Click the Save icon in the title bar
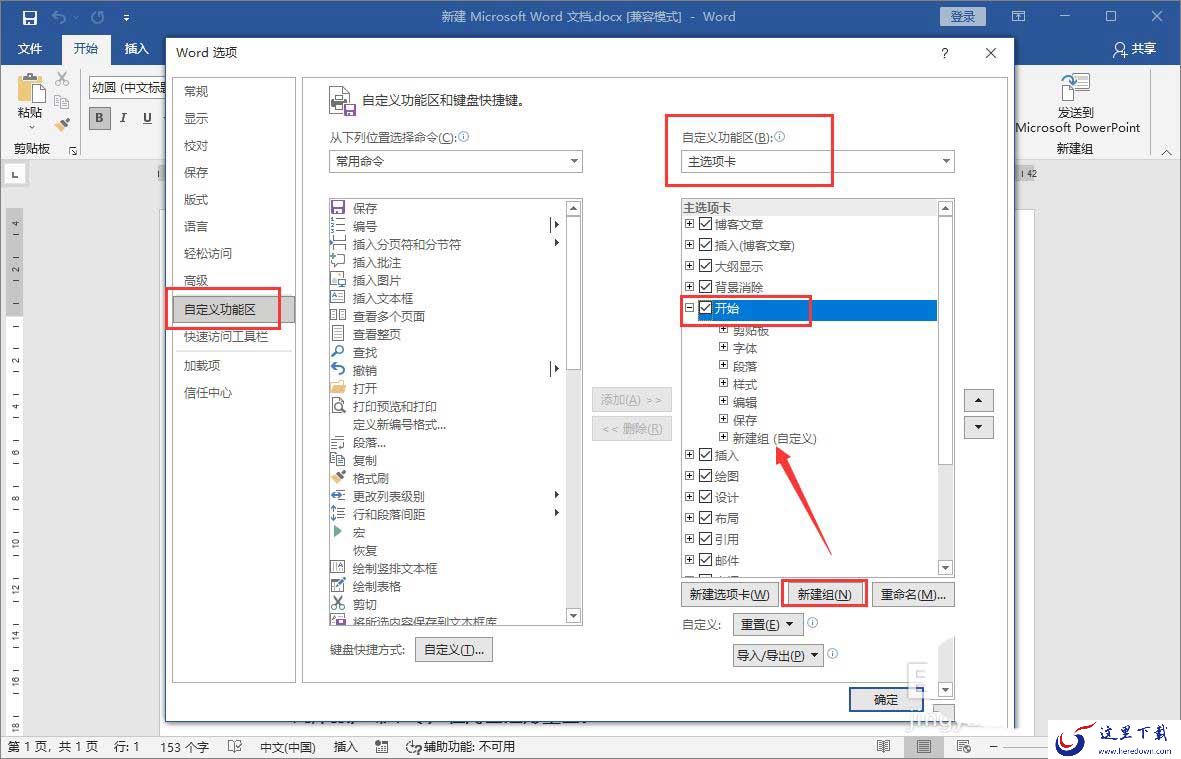 (29, 17)
